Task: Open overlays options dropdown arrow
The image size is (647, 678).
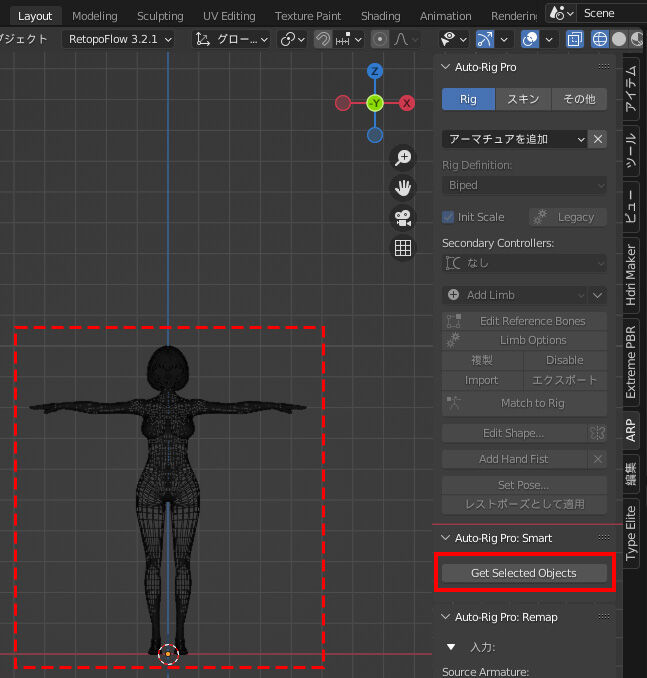Action: (x=549, y=40)
